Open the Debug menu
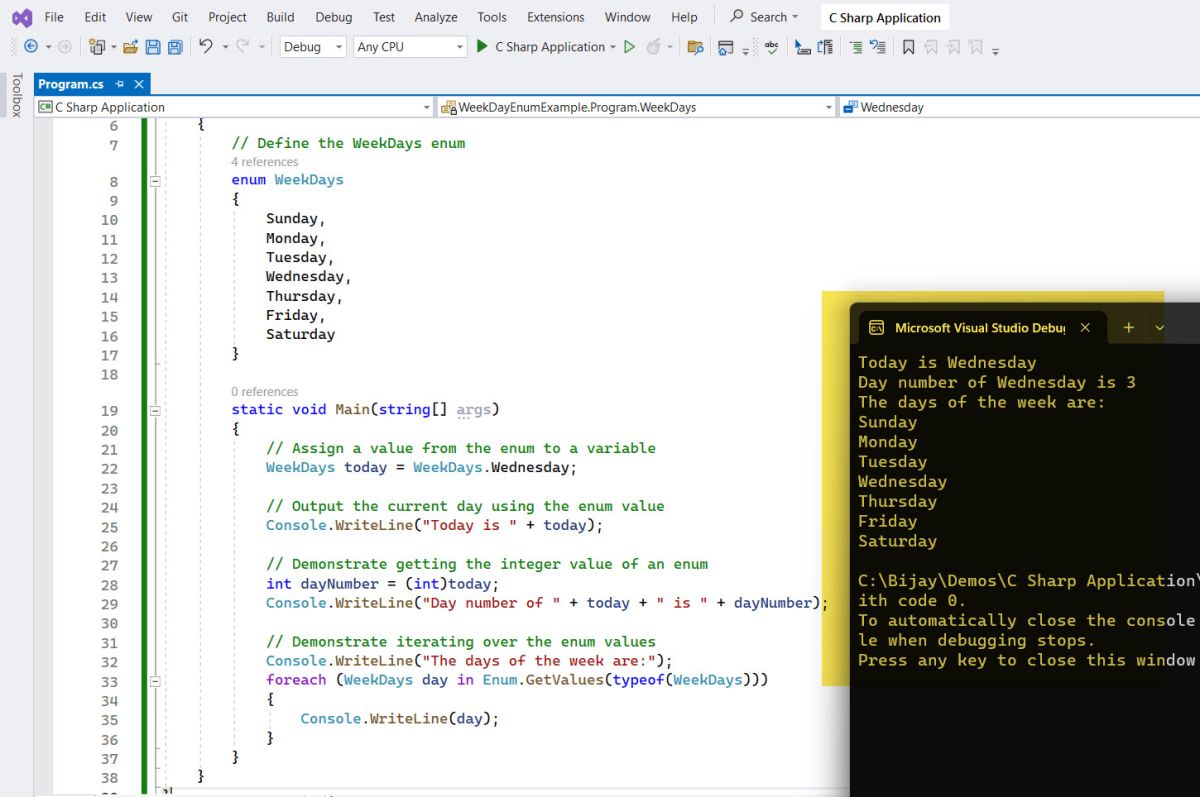1200x797 pixels. [333, 16]
